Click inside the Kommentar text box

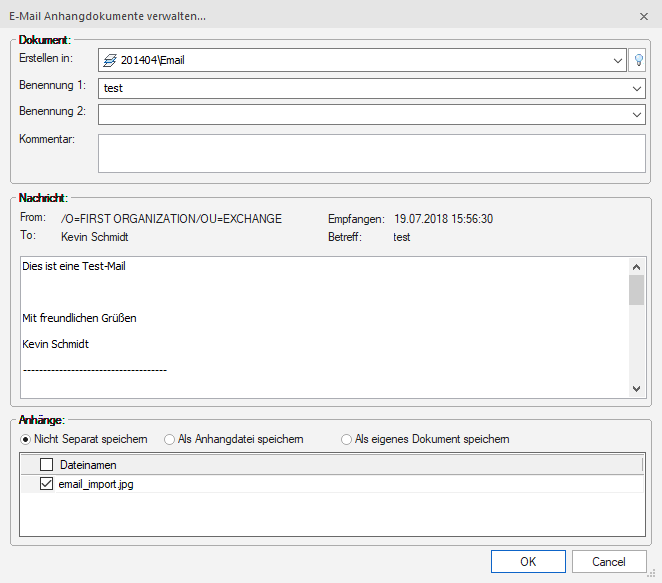point(371,153)
